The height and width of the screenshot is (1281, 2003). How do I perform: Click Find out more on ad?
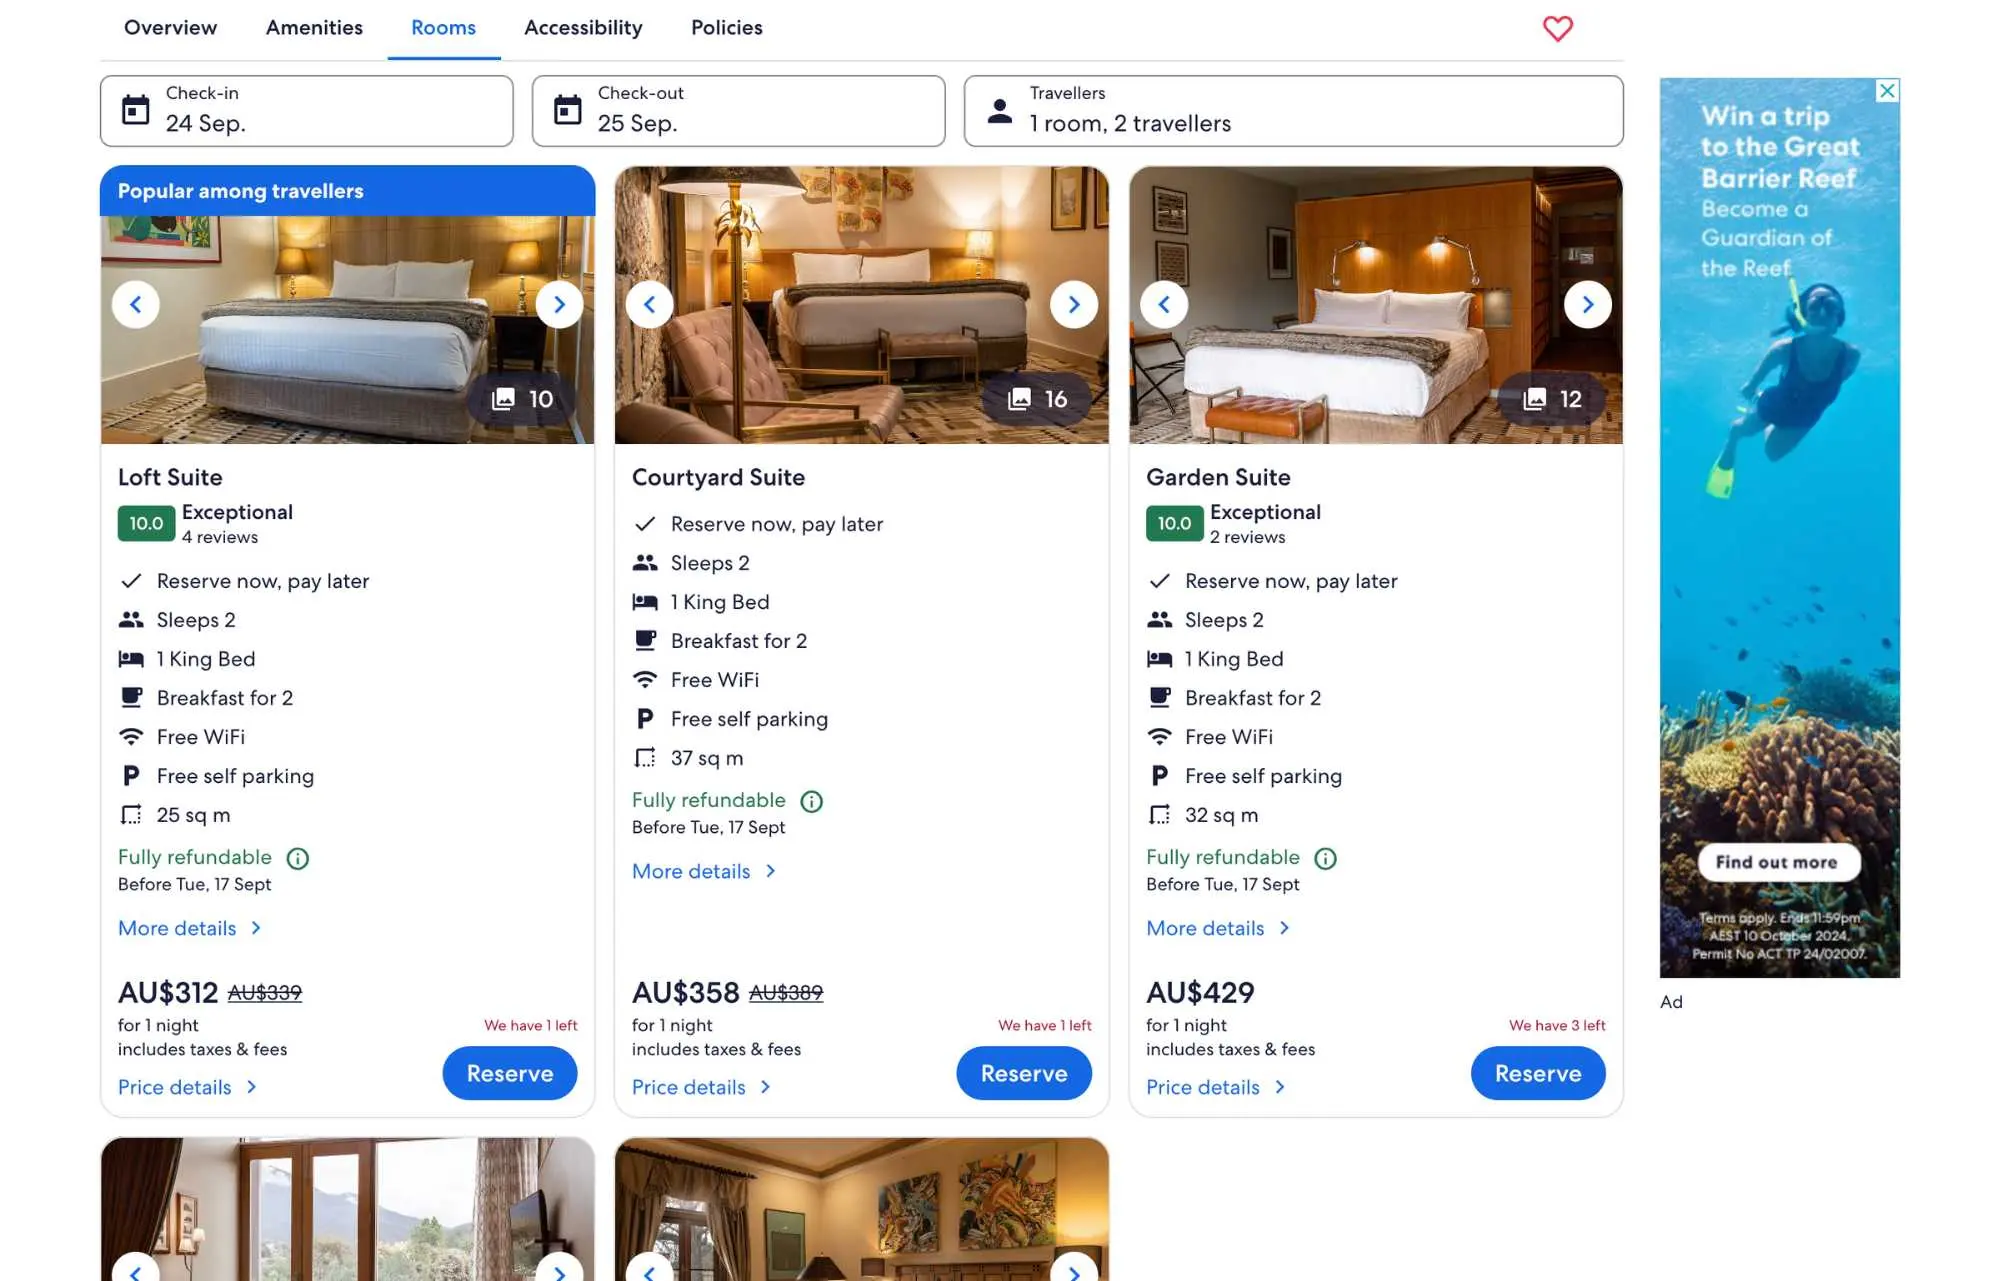1777,862
